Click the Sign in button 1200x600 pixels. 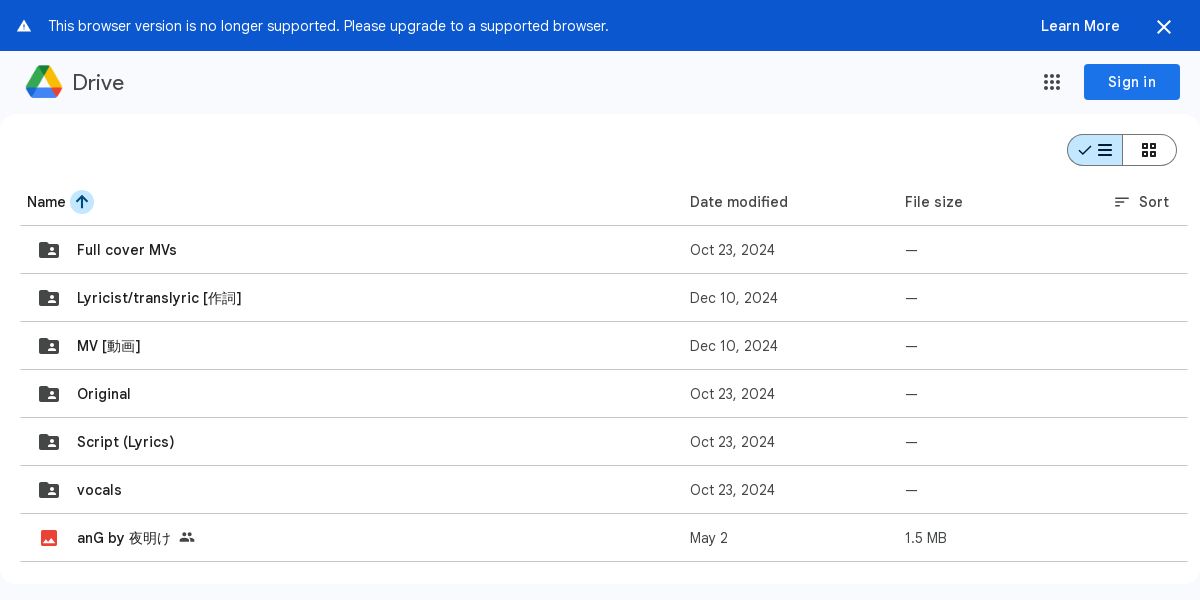[1131, 82]
